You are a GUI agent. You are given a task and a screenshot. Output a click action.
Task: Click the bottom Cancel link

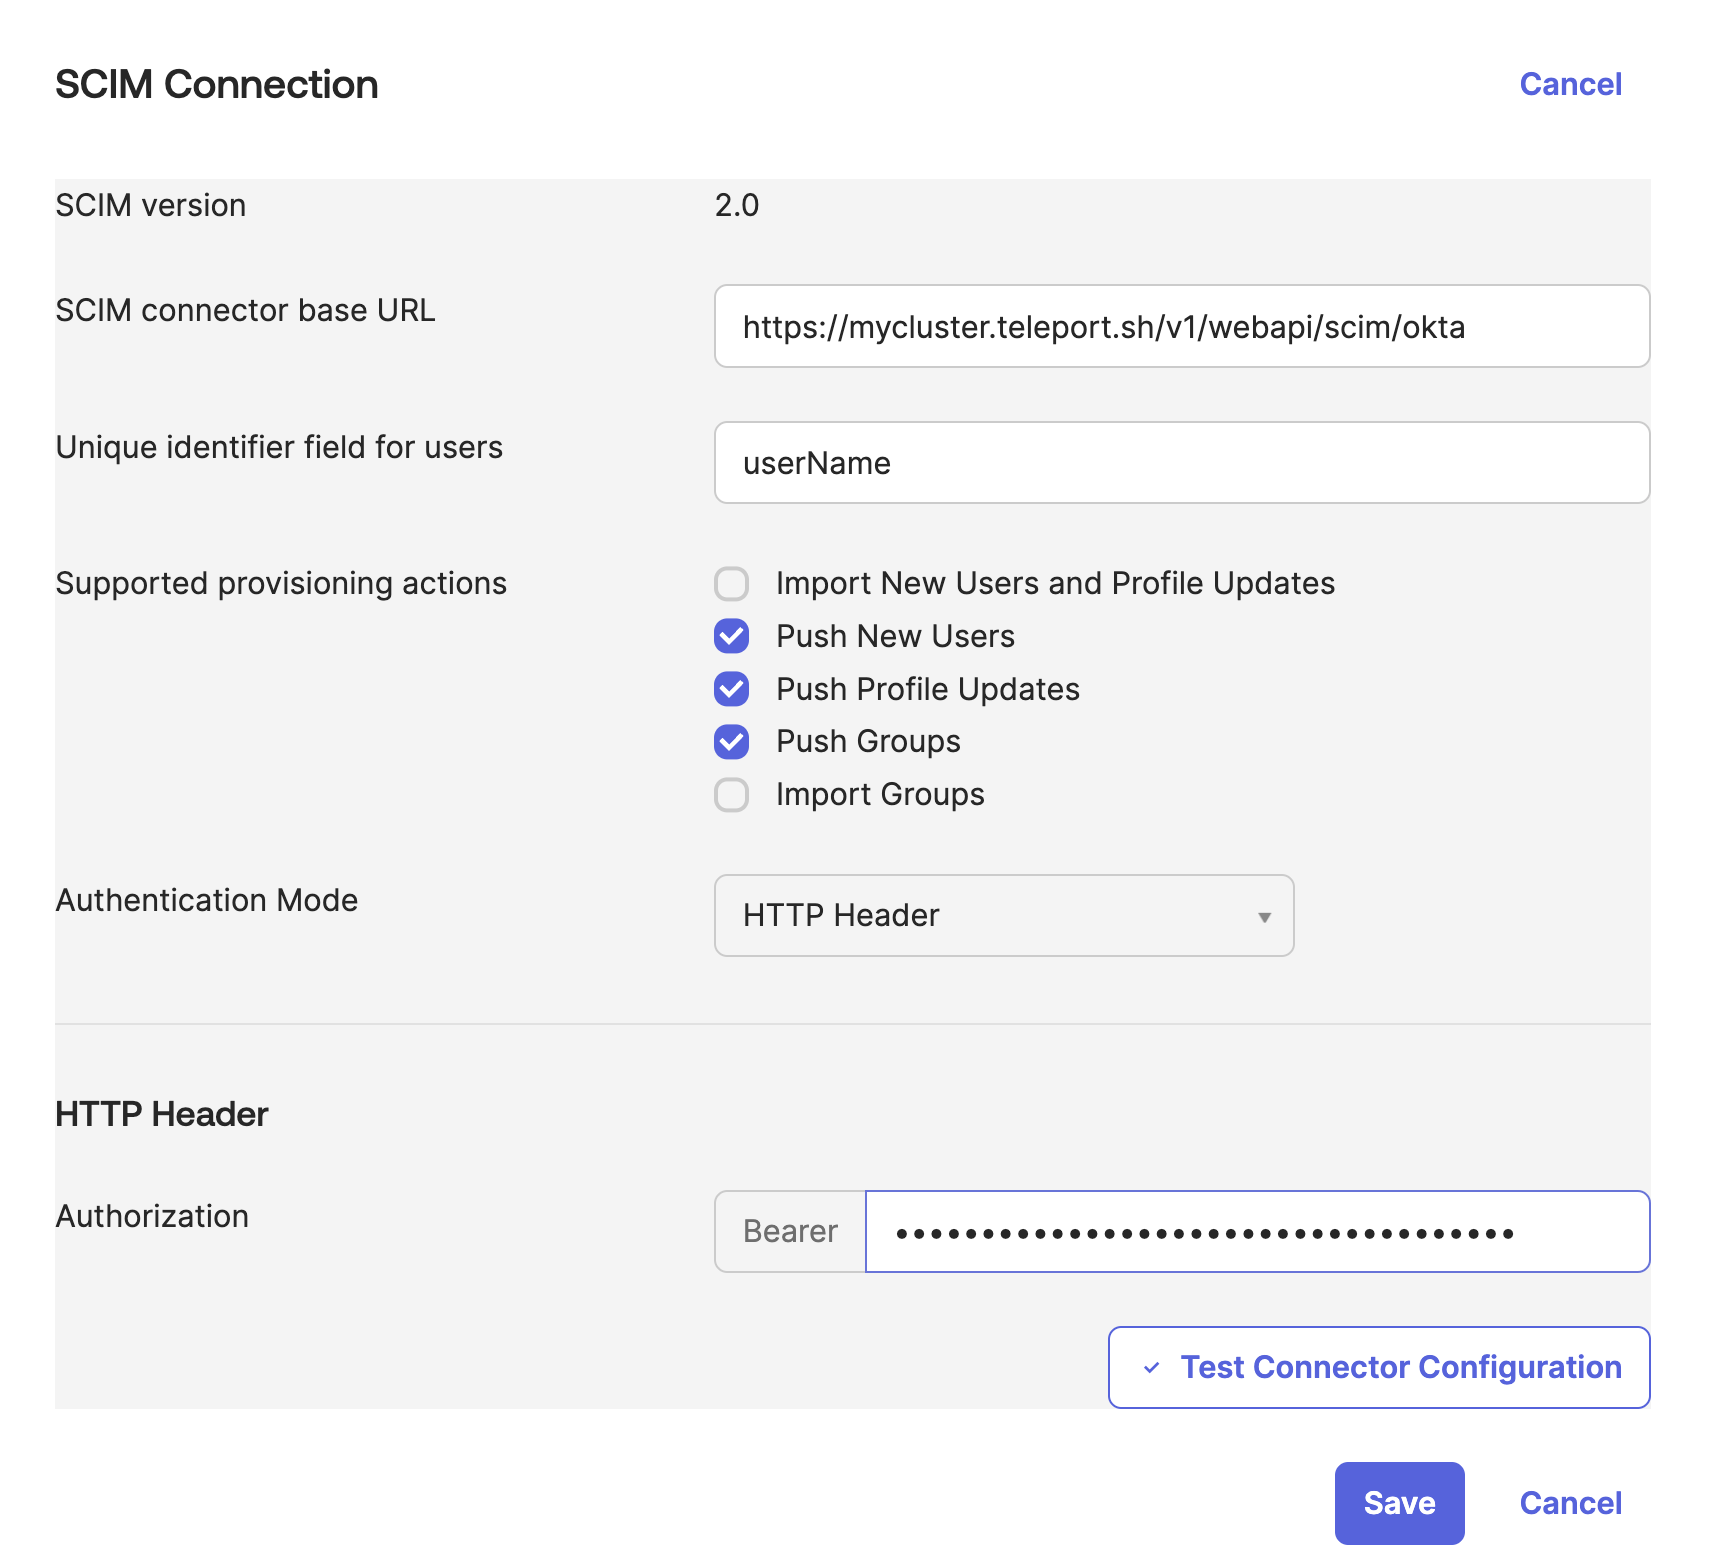(1569, 1502)
